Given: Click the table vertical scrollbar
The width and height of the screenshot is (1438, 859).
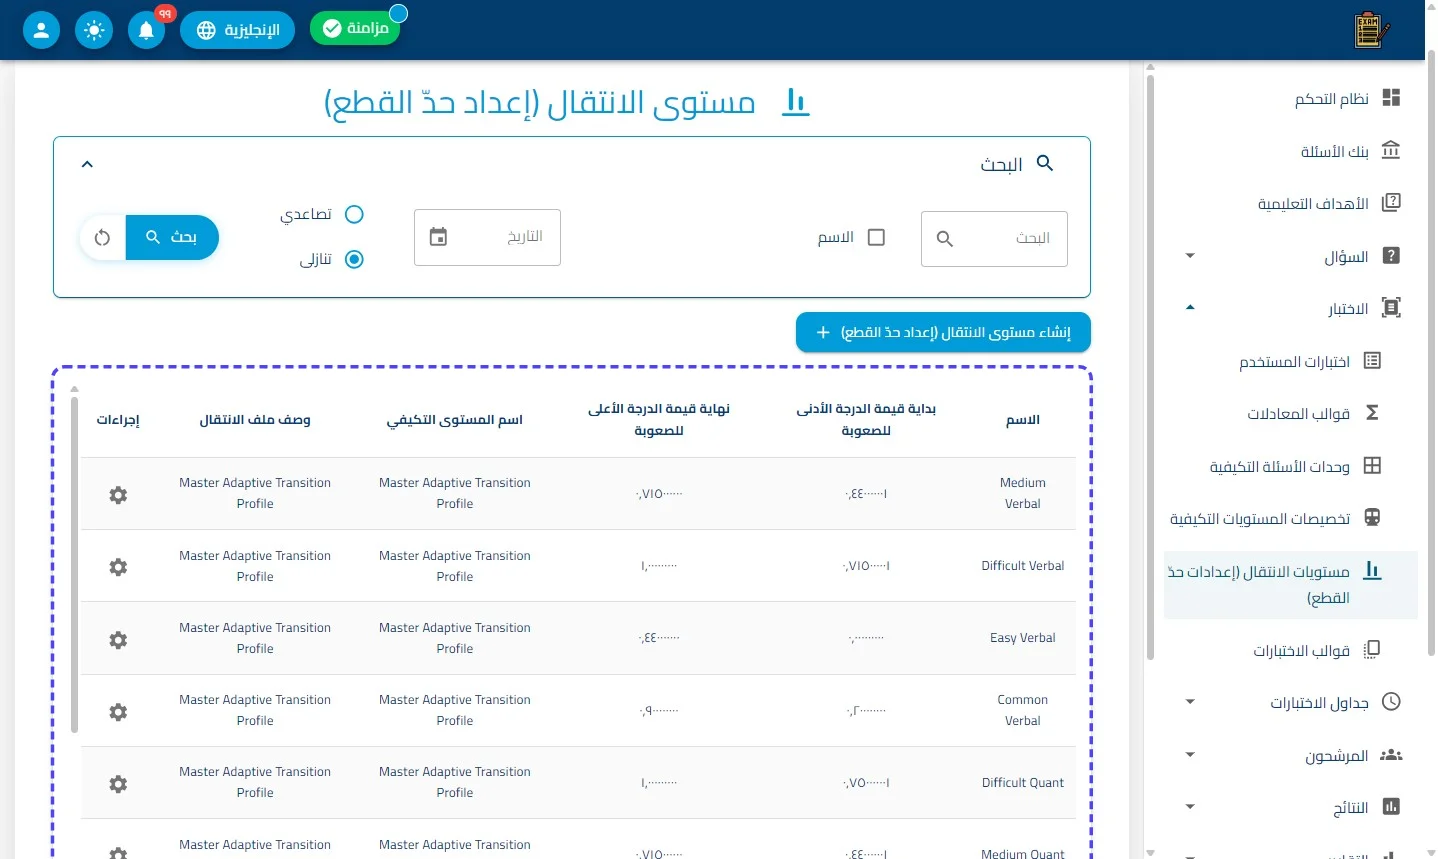Looking at the screenshot, I should tap(74, 565).
